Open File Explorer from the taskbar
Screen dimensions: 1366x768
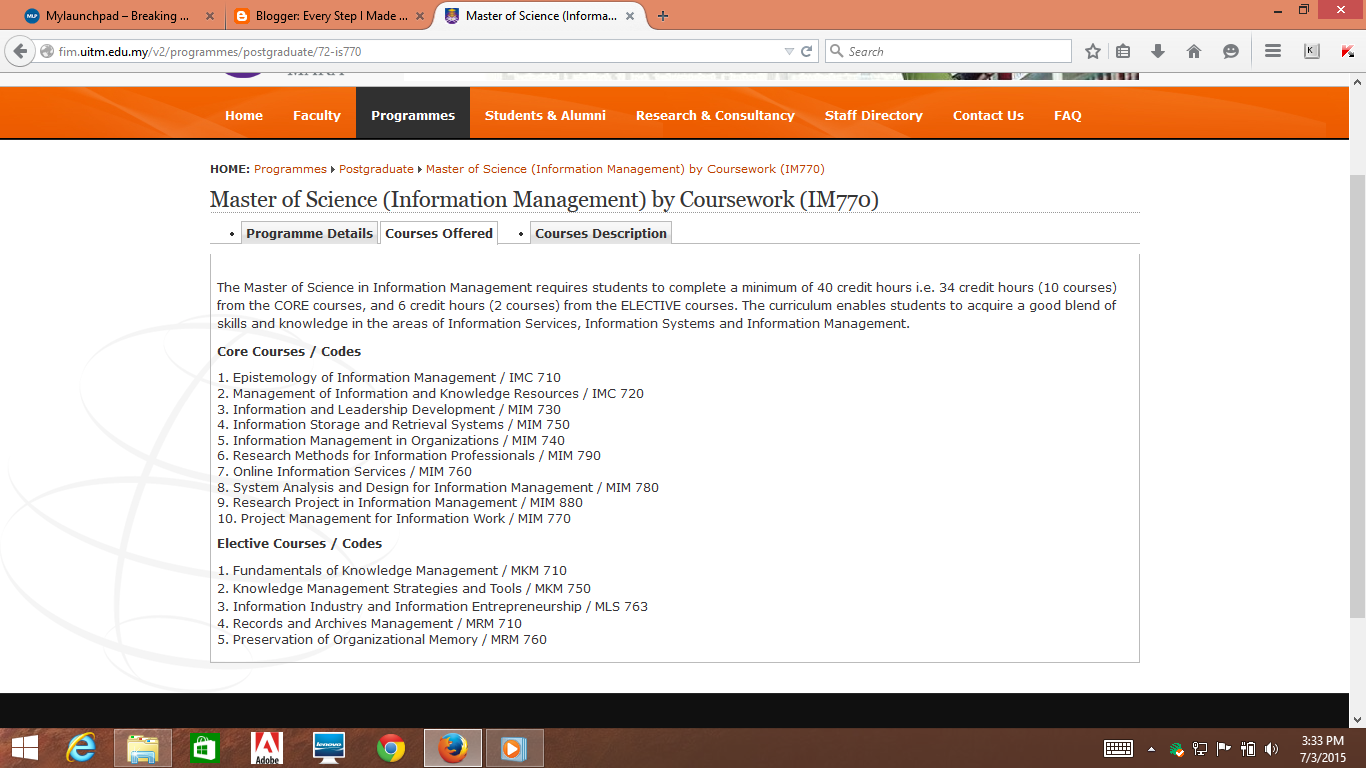[143, 748]
